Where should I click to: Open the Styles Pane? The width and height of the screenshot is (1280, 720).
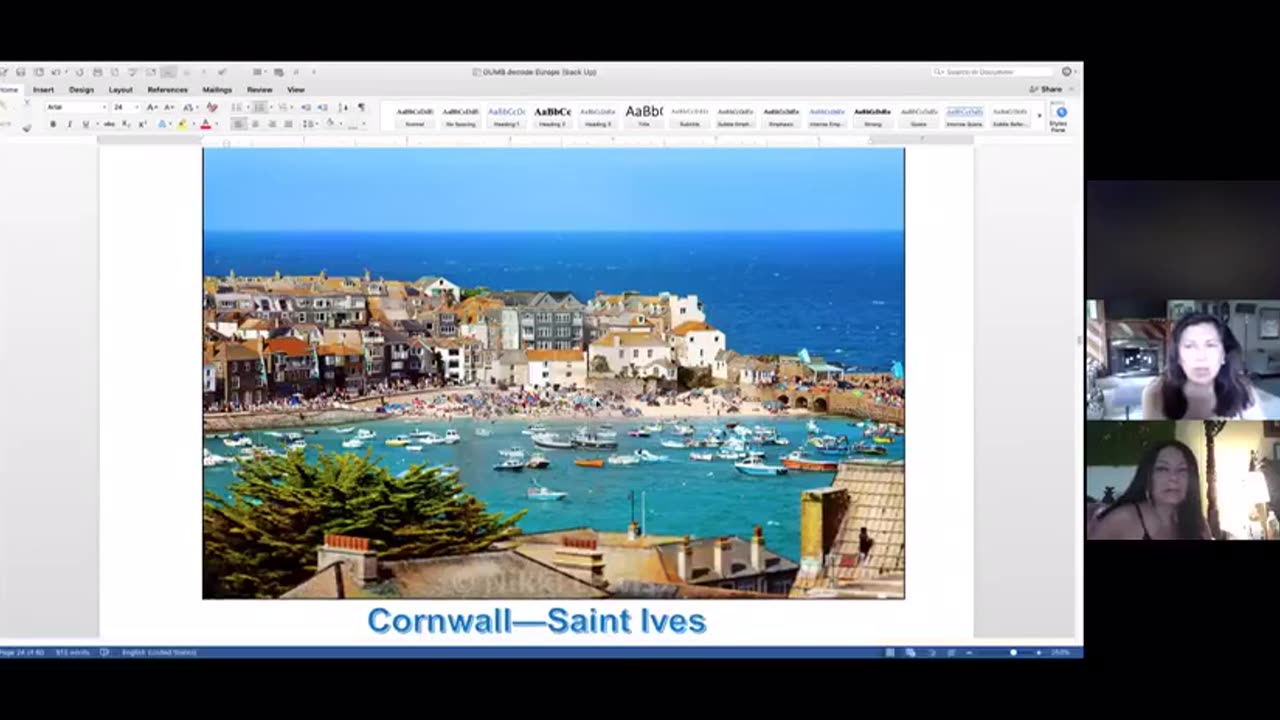(1060, 118)
